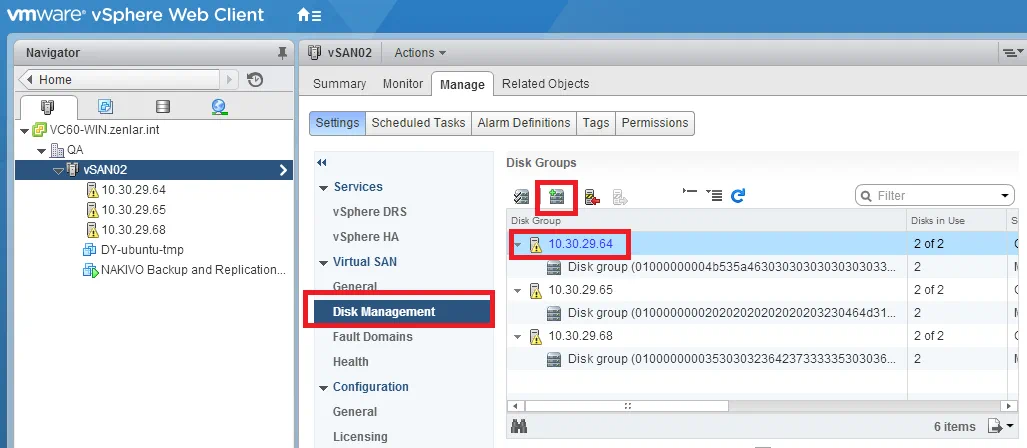Pin the Navigator panel
Viewport: 1027px width, 448px height.
(282, 53)
